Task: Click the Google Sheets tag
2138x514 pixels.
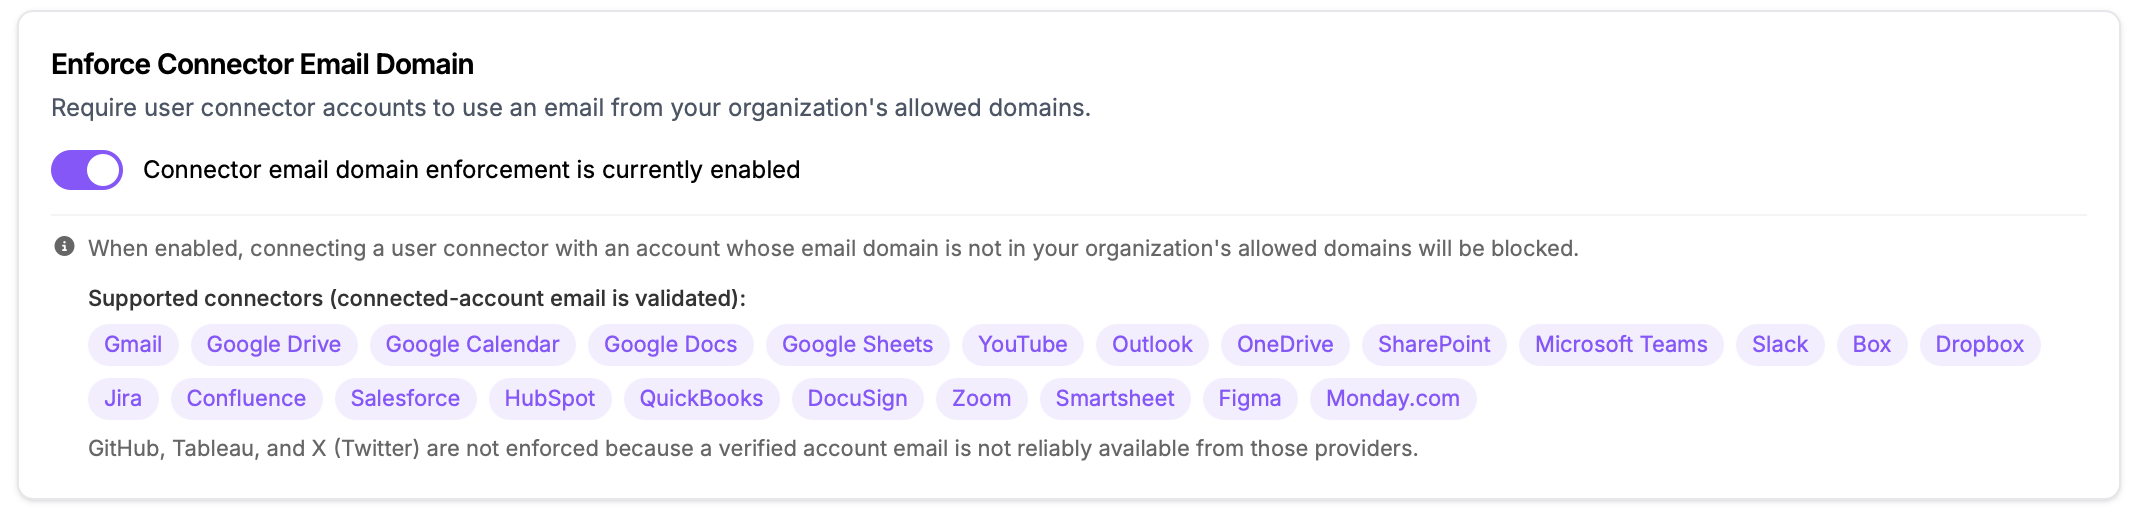Action: point(857,345)
